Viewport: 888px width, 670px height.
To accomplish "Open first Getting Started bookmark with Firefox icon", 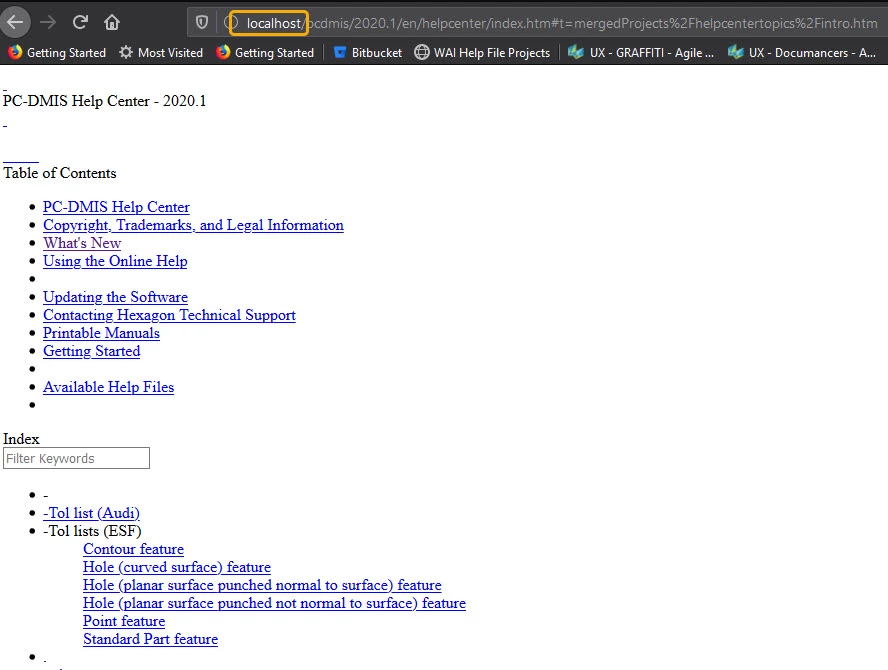I will point(57,53).
